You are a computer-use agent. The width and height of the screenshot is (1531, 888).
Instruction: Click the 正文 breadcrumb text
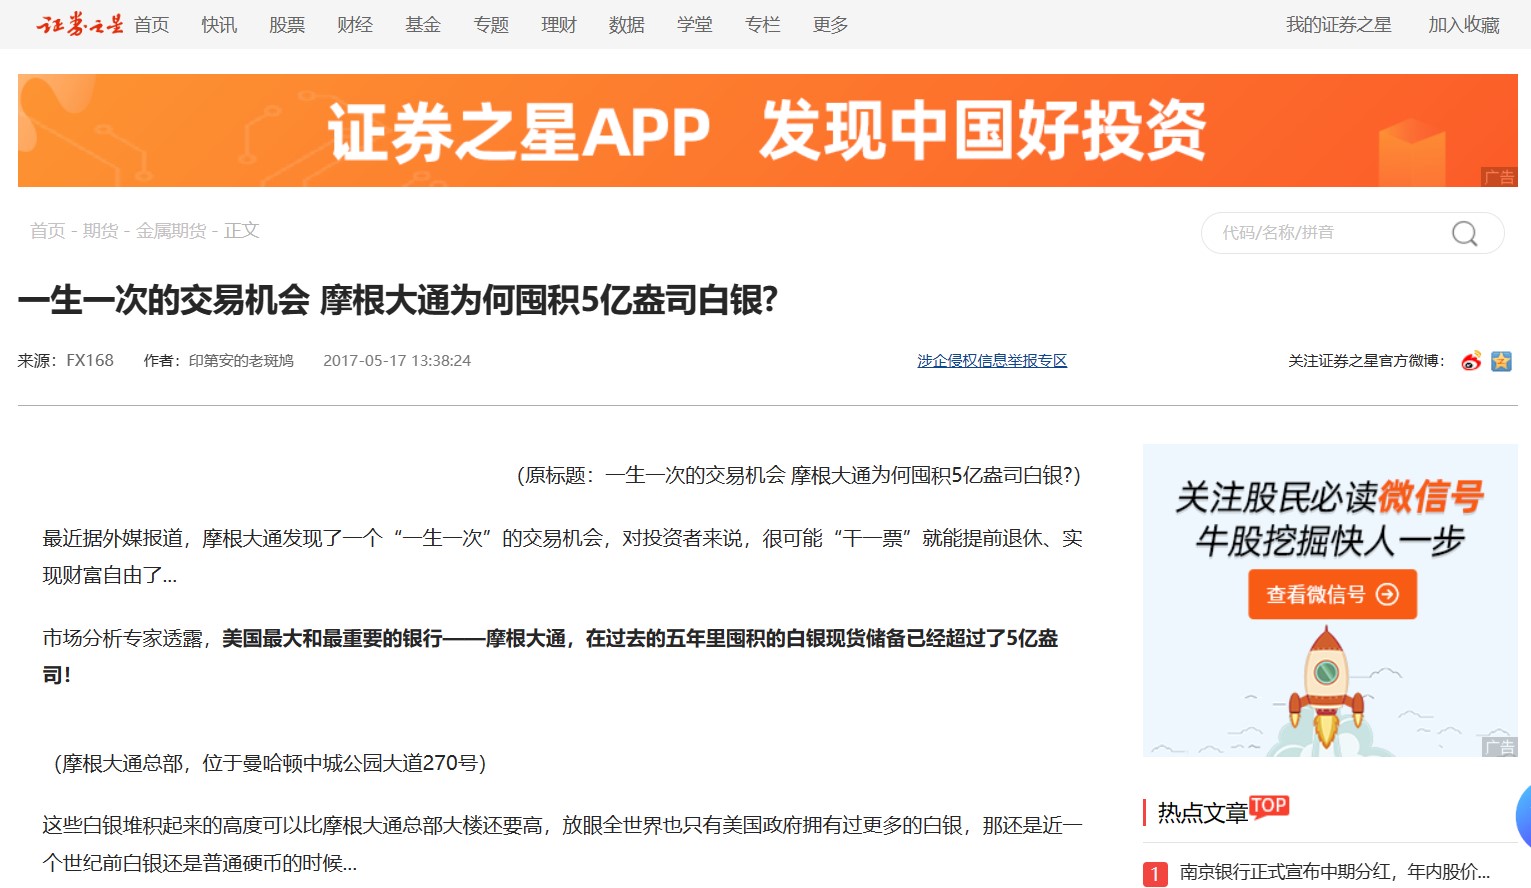pyautogui.click(x=242, y=231)
